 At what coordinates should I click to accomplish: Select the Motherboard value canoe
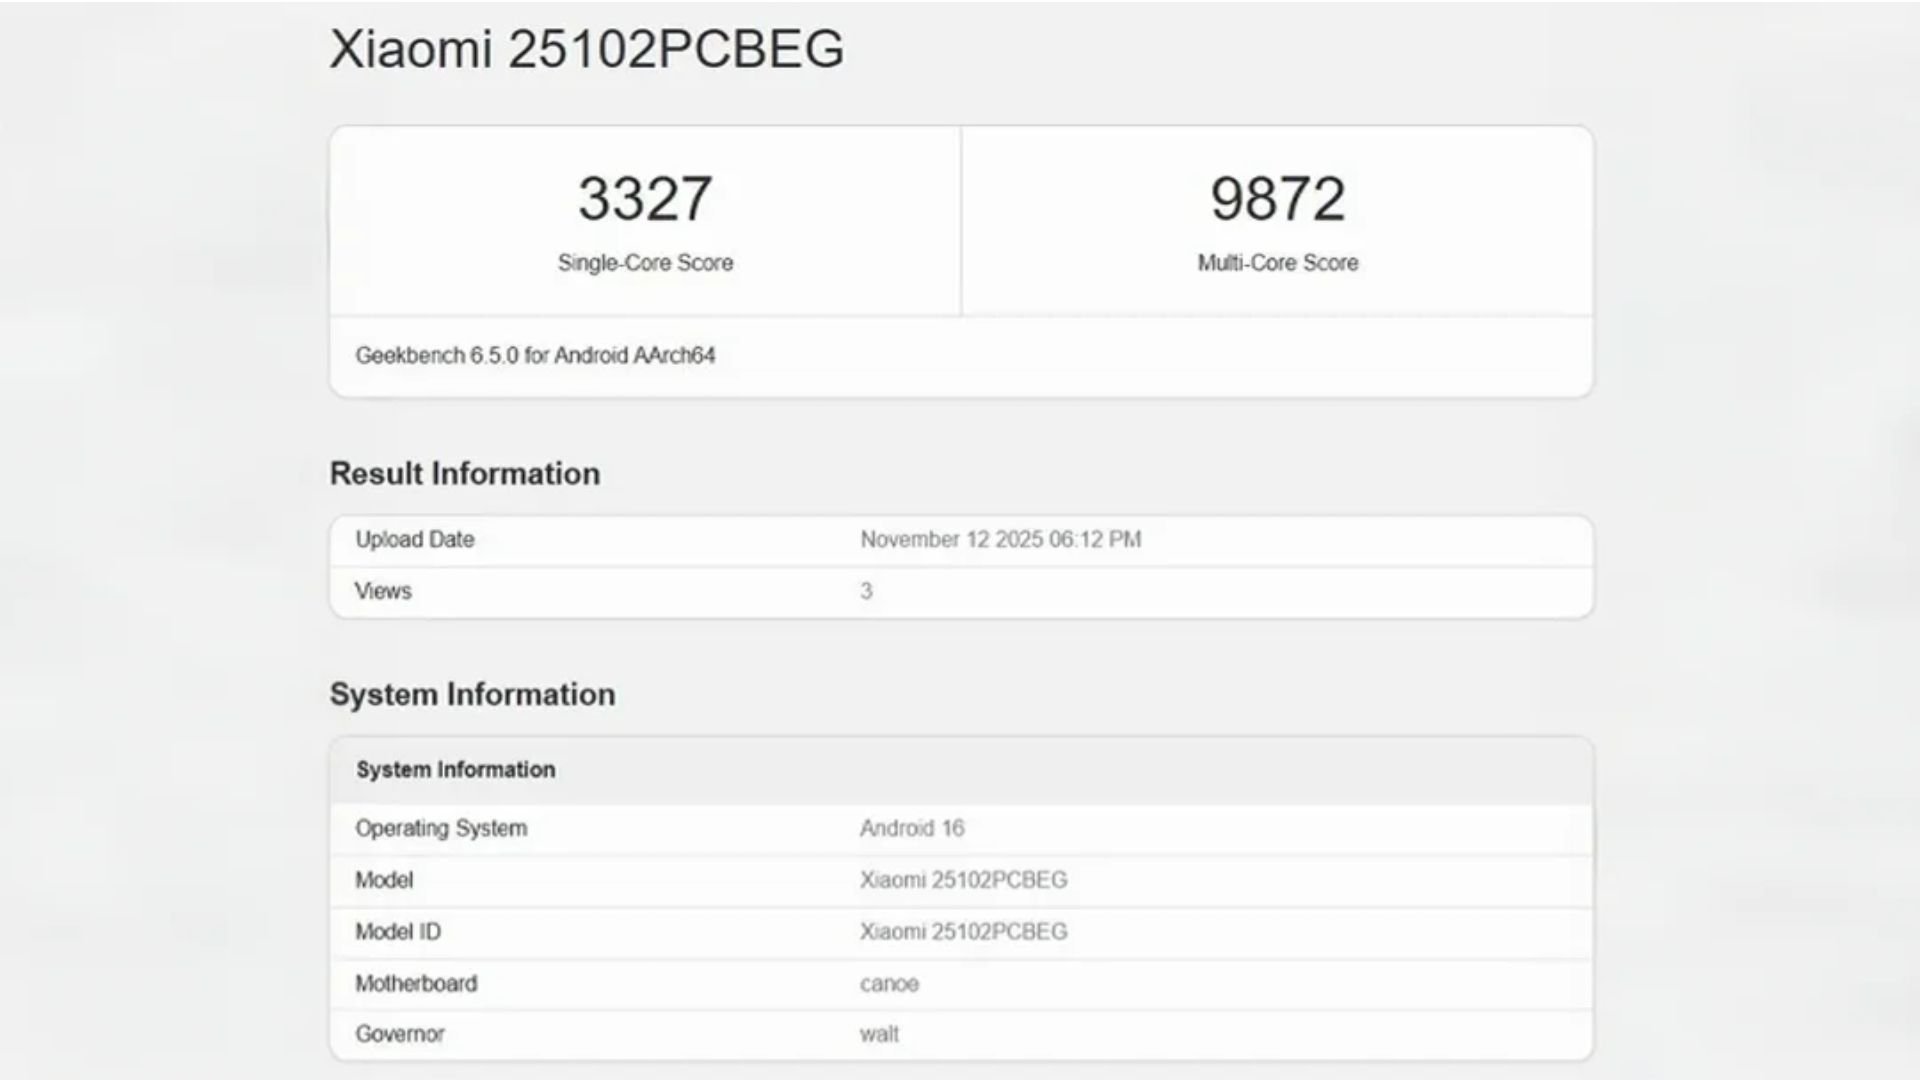click(889, 983)
